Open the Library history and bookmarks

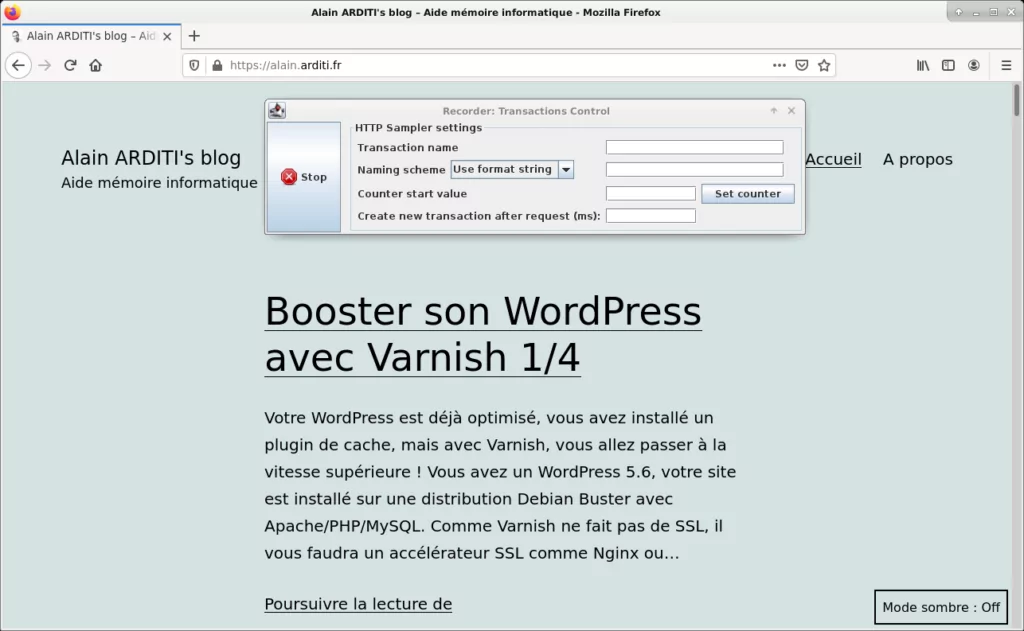923,65
